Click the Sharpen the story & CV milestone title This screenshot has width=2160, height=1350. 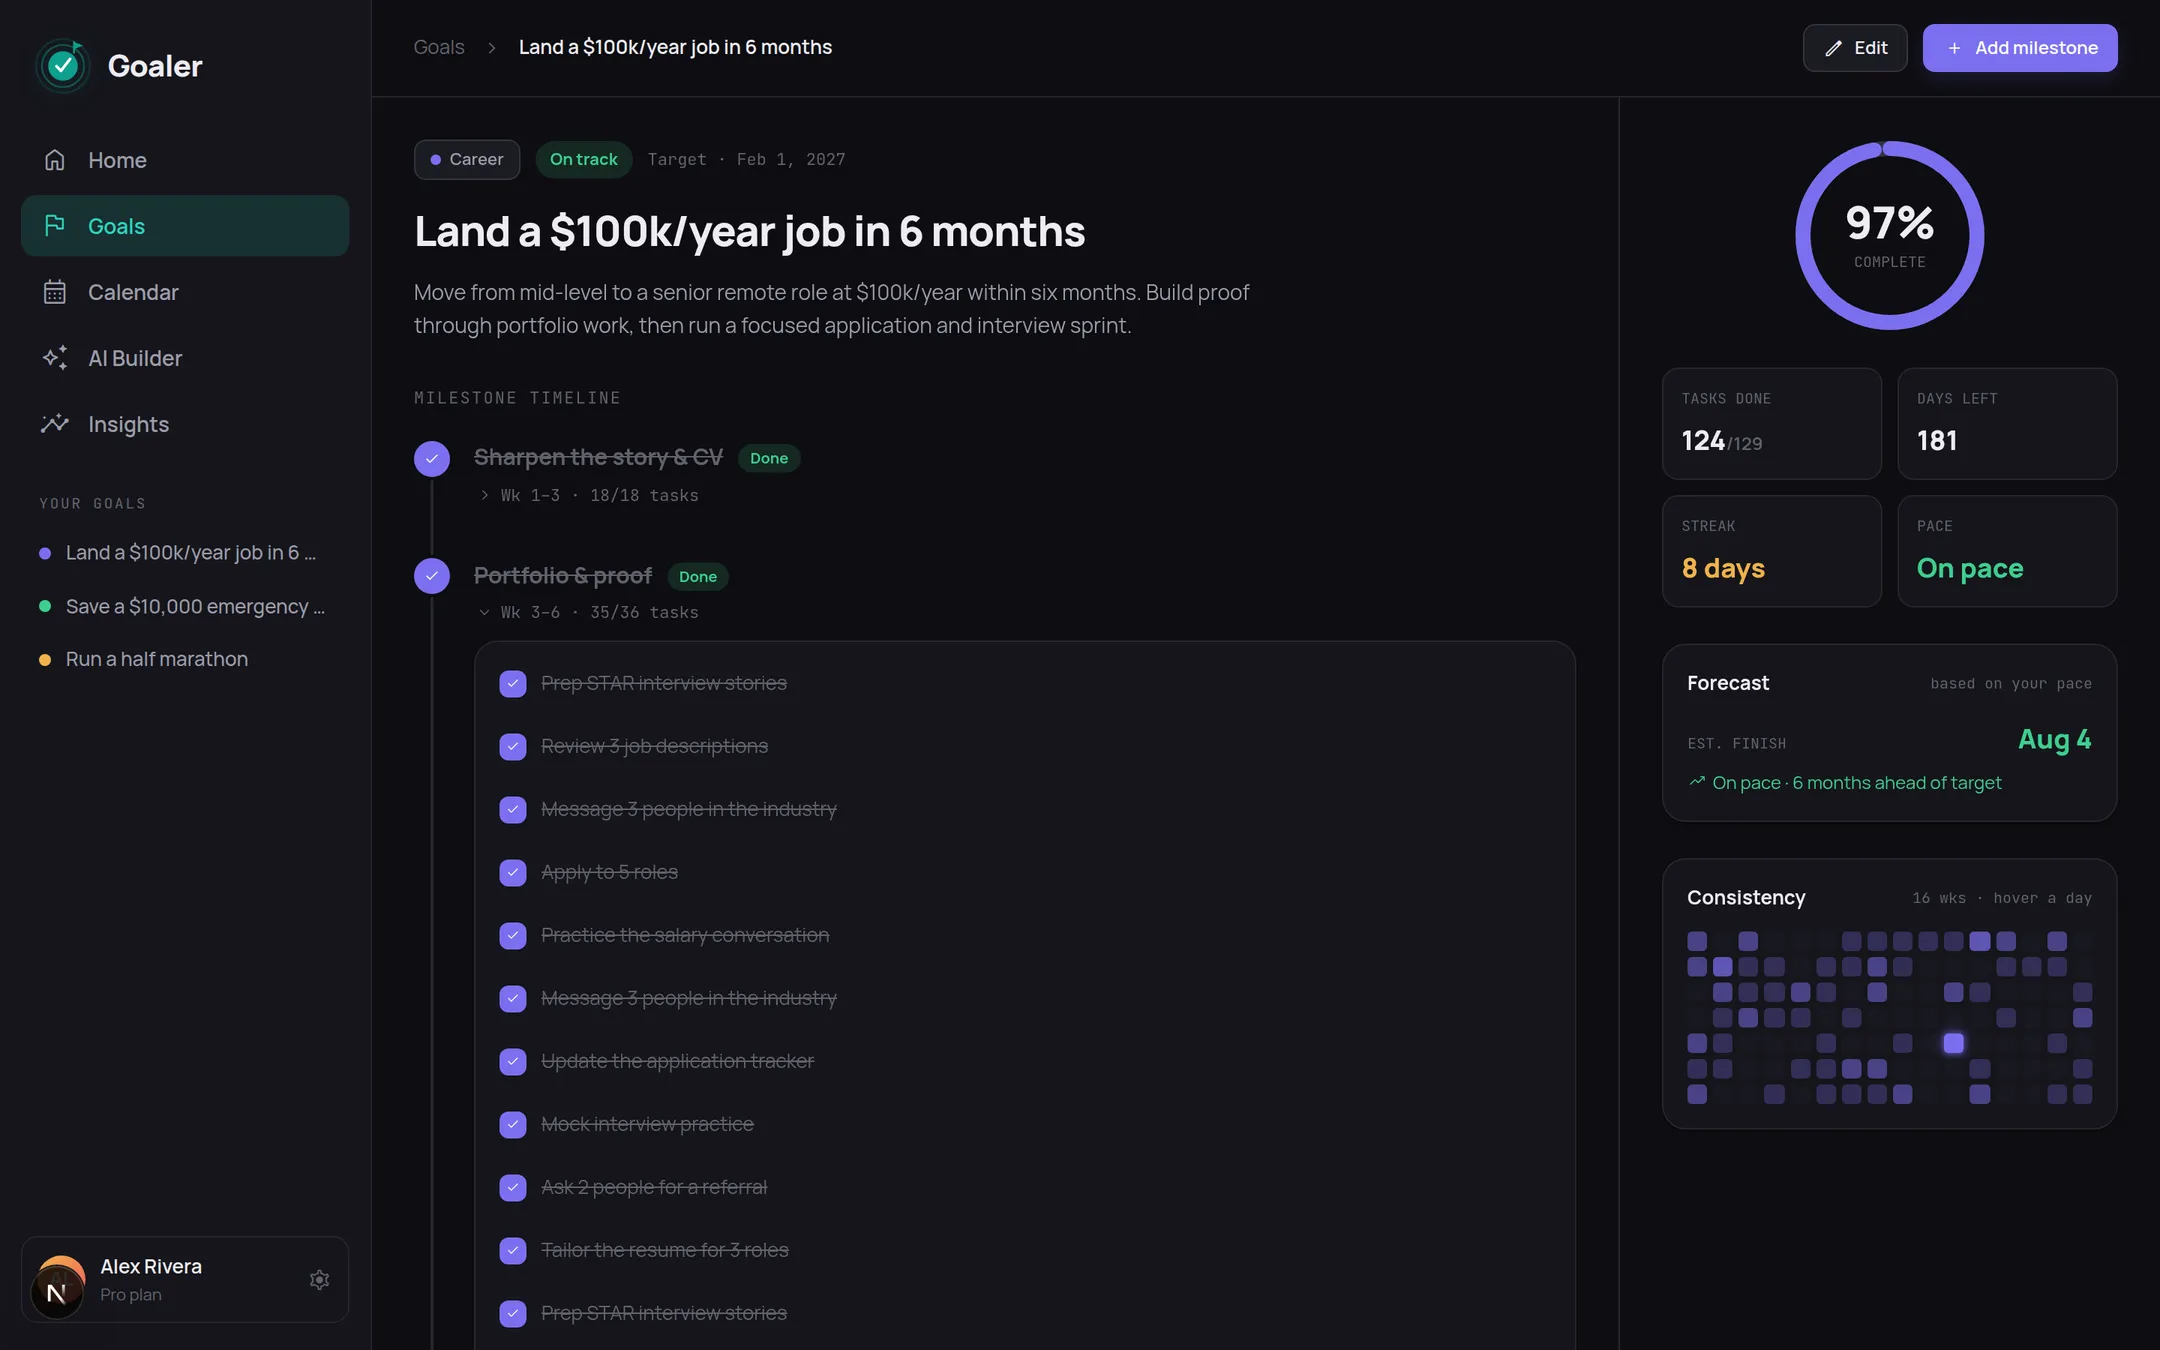click(598, 458)
